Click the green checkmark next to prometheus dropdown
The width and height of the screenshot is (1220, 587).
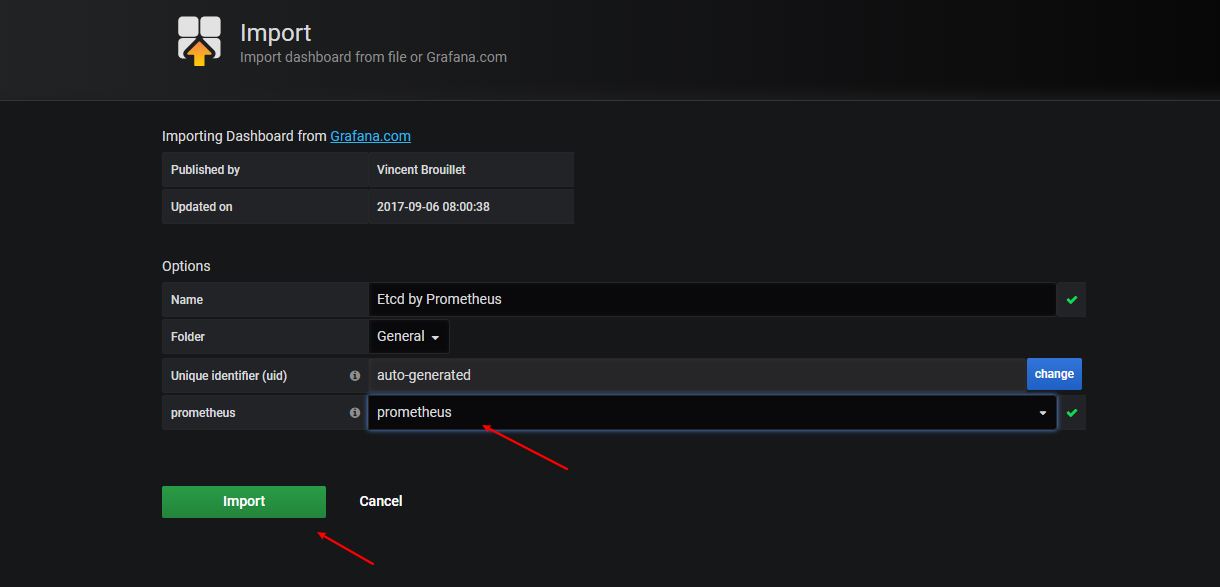tap(1072, 412)
